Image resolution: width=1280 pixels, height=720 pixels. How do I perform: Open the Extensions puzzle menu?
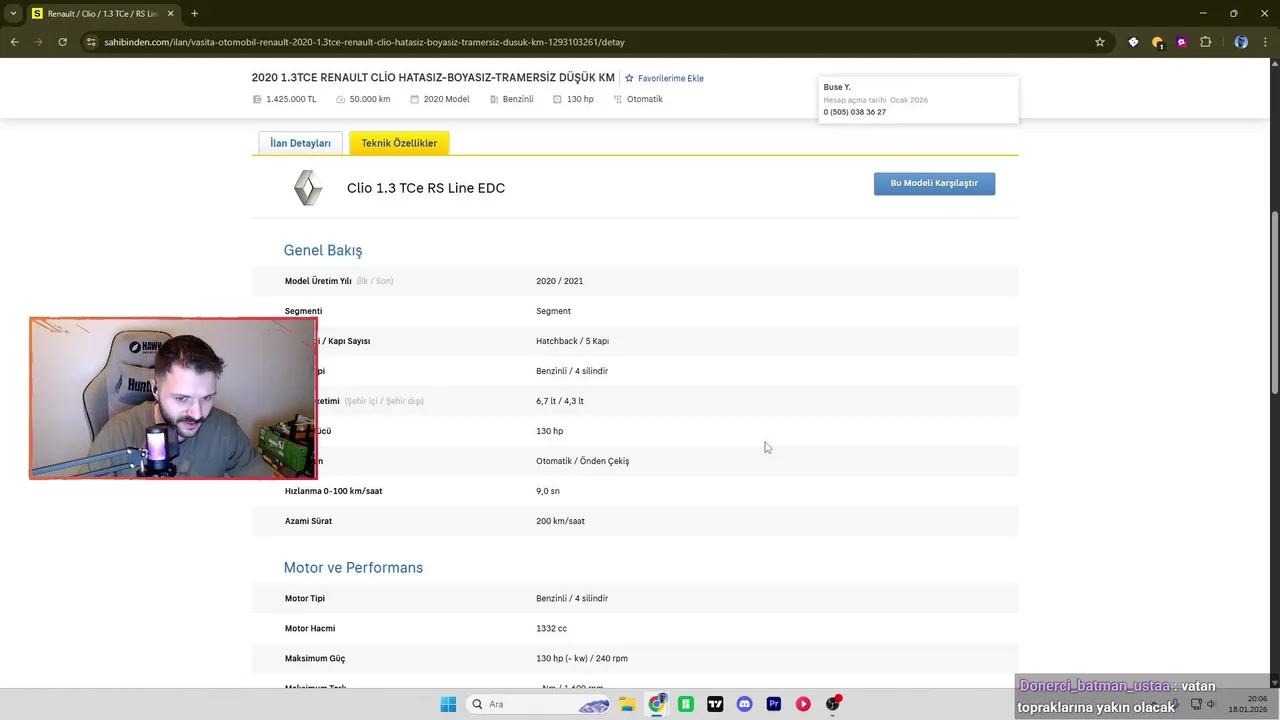pos(1205,42)
